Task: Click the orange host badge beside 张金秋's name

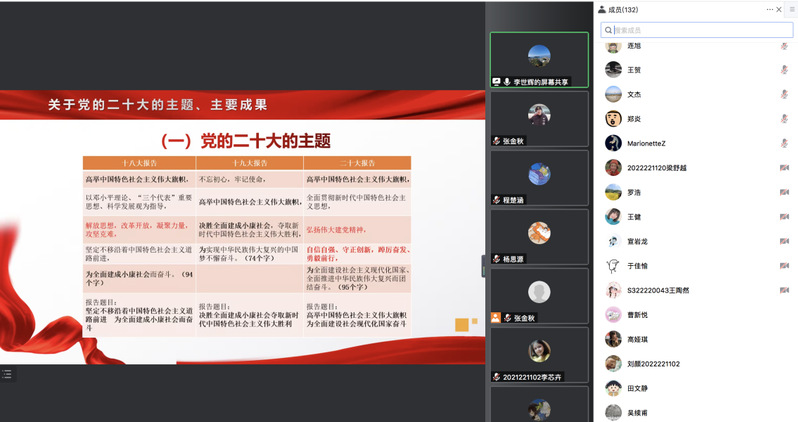Action: tap(495, 318)
